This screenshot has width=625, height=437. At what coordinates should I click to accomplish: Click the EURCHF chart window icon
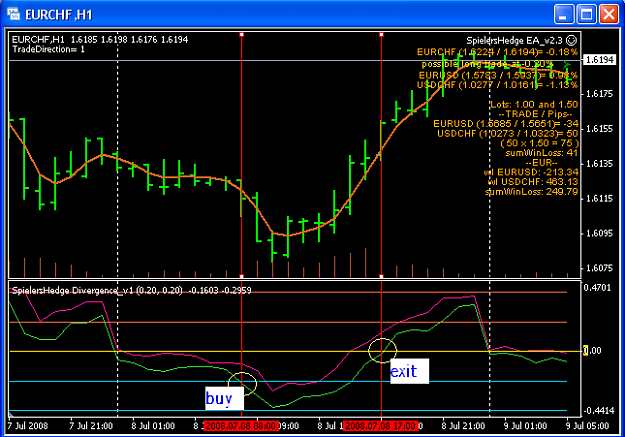13,14
